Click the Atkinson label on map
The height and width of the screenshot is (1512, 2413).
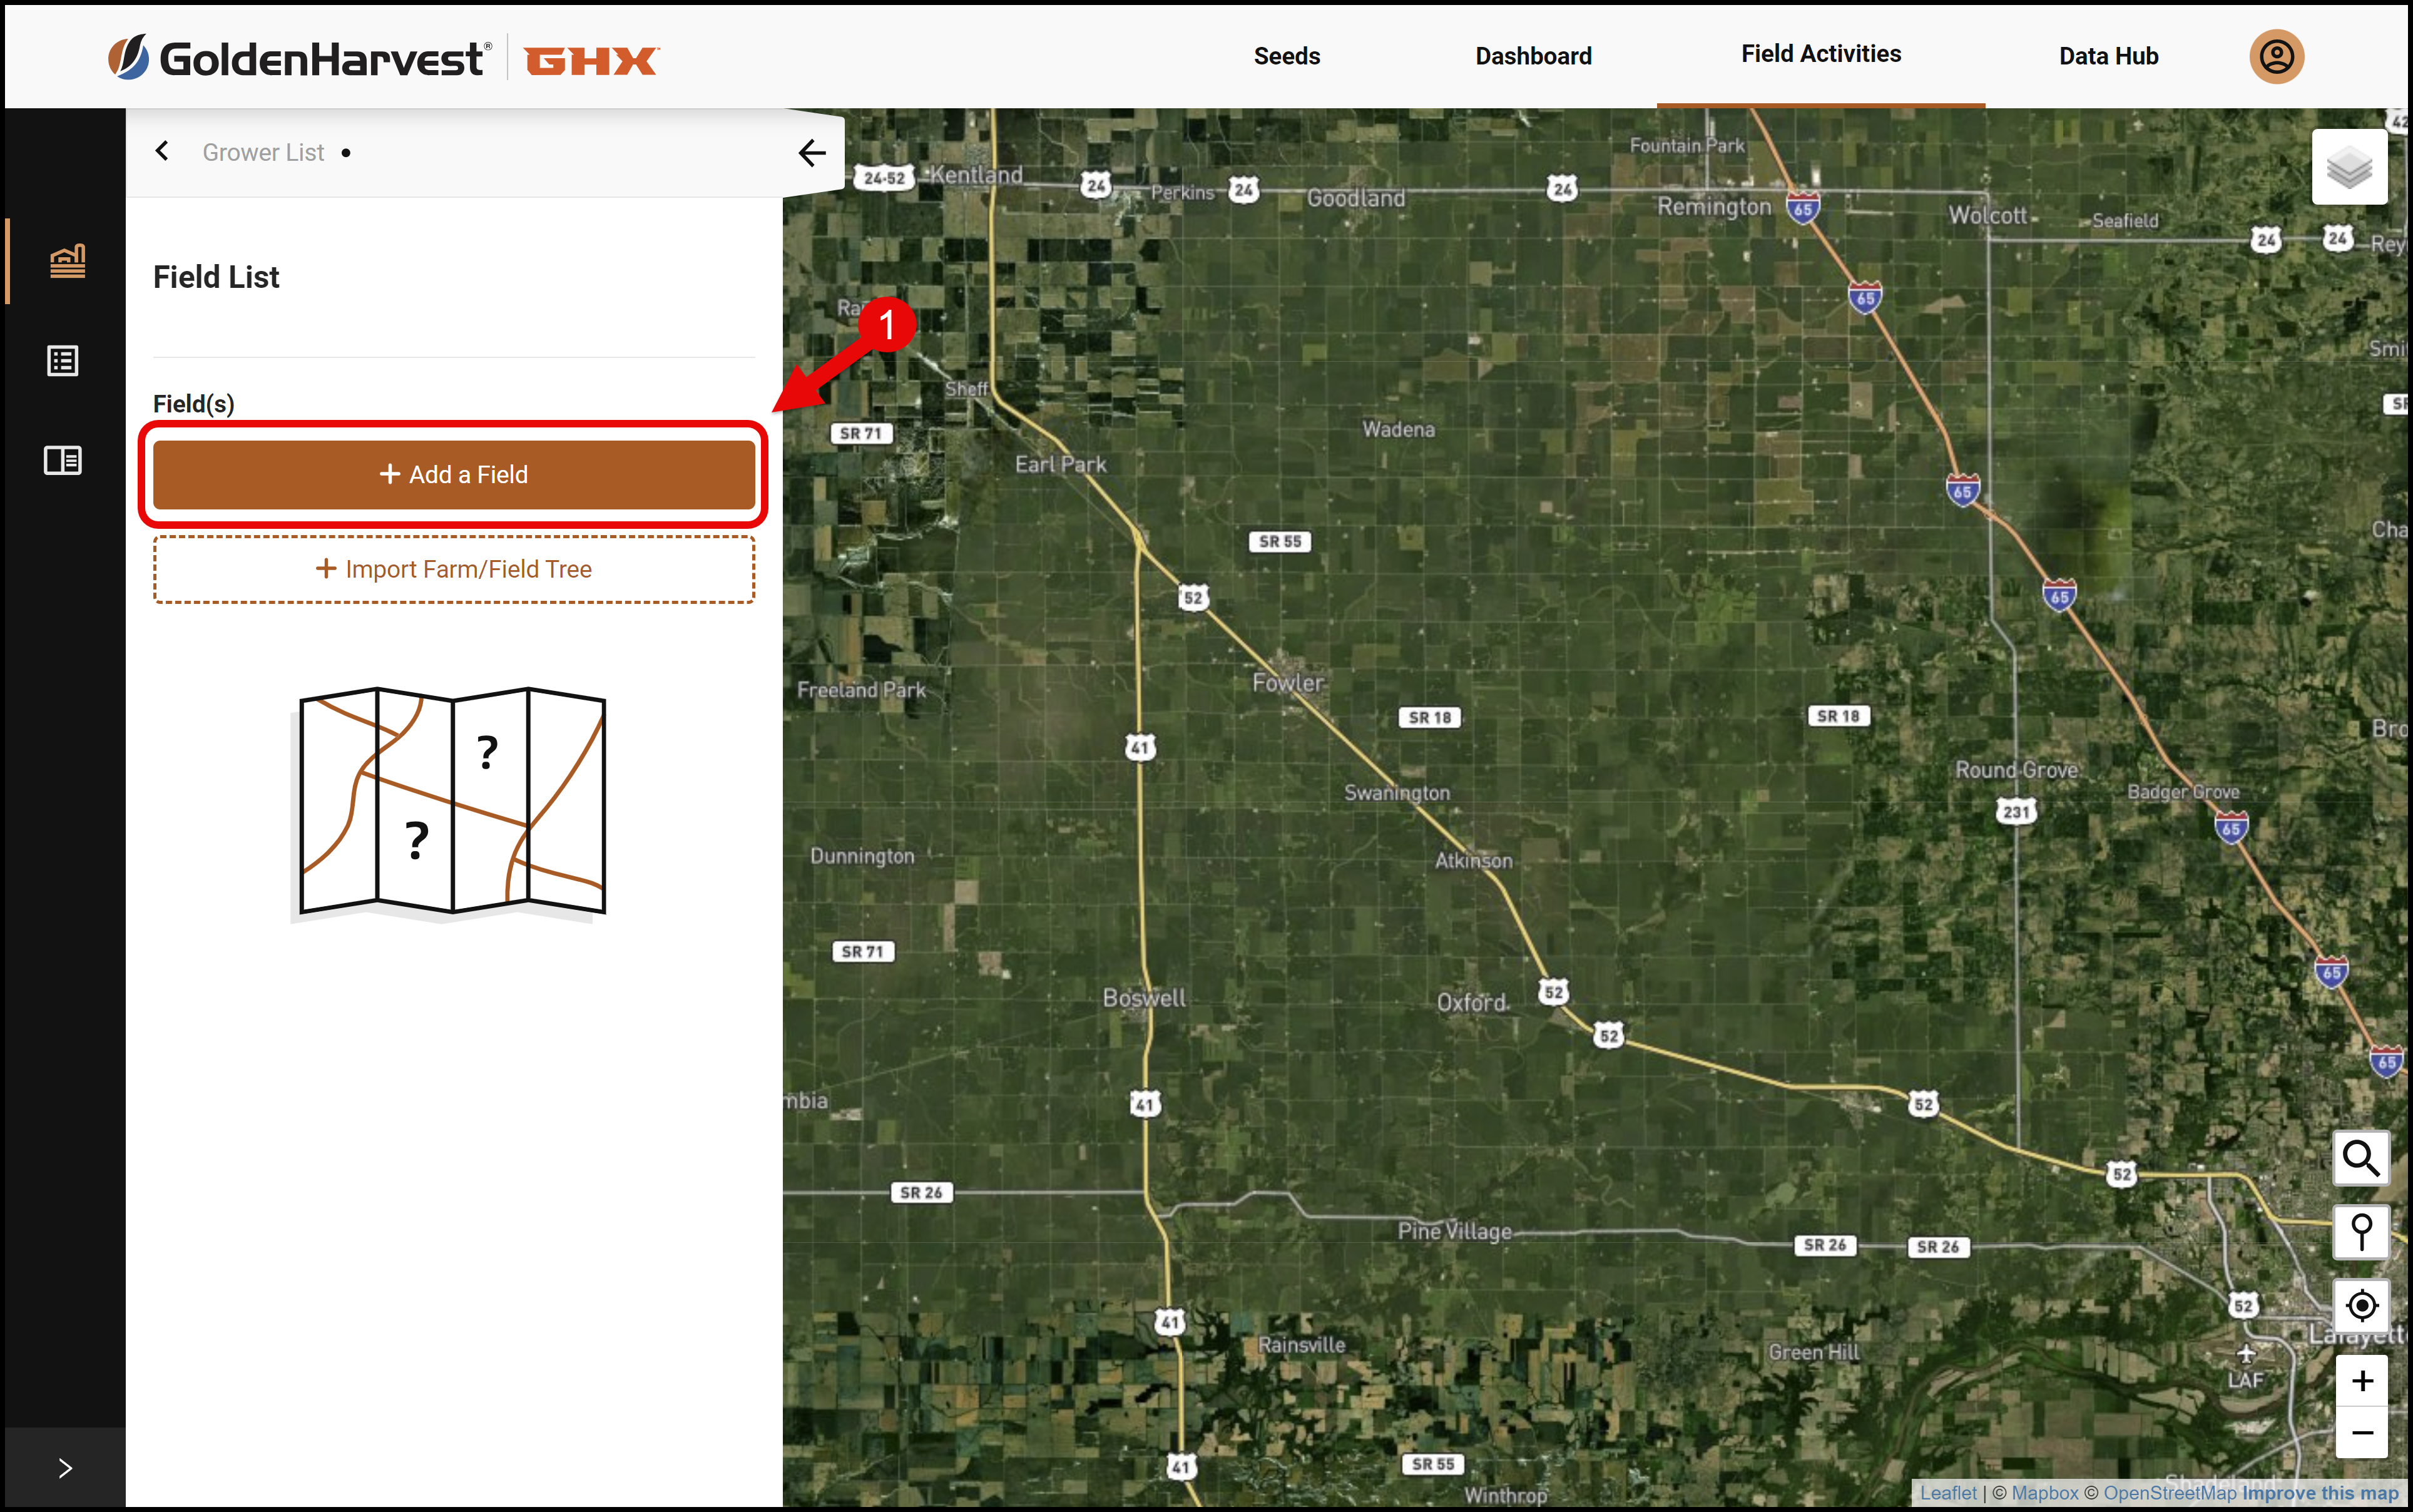(1473, 860)
